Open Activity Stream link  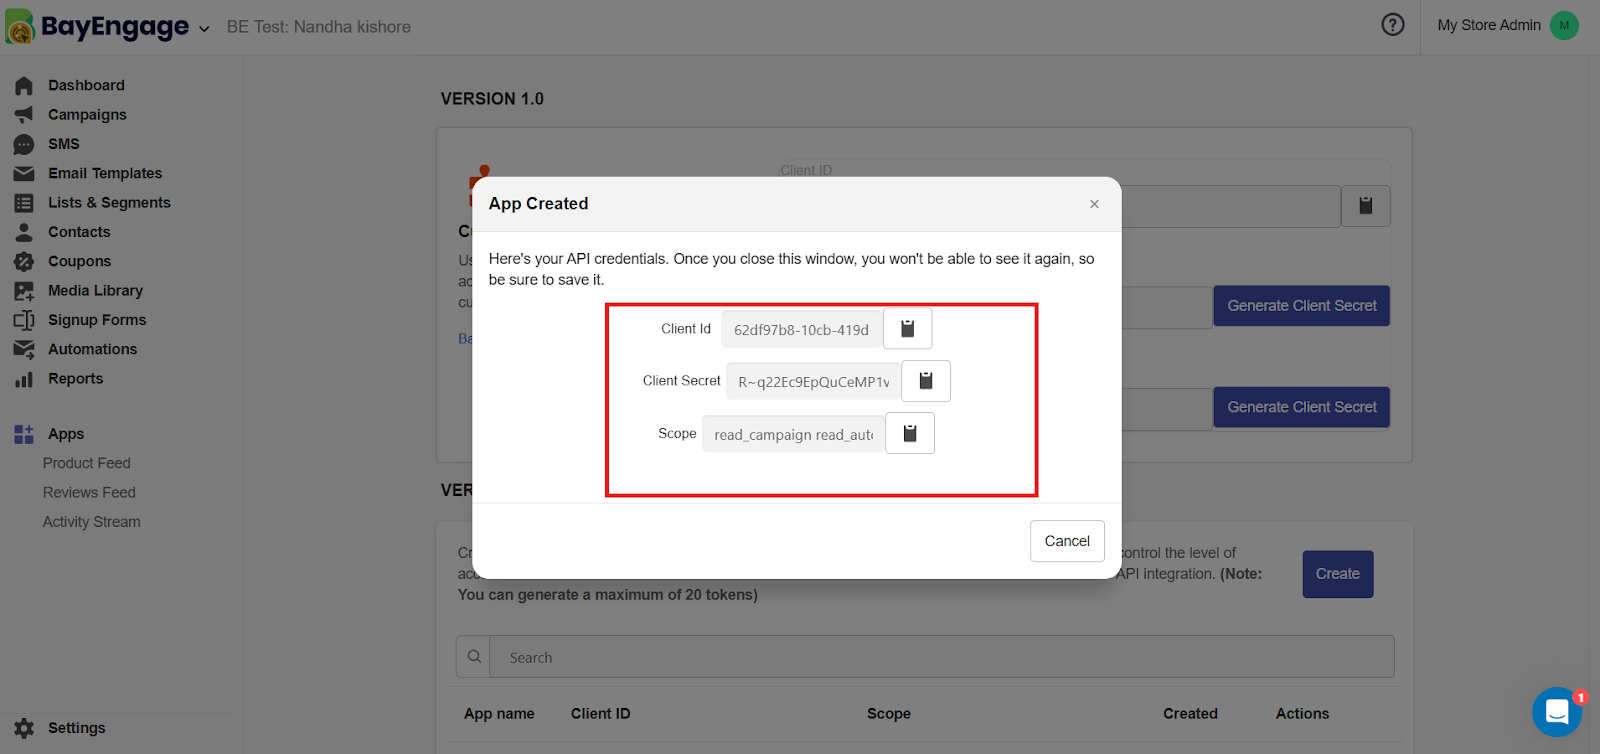[91, 522]
